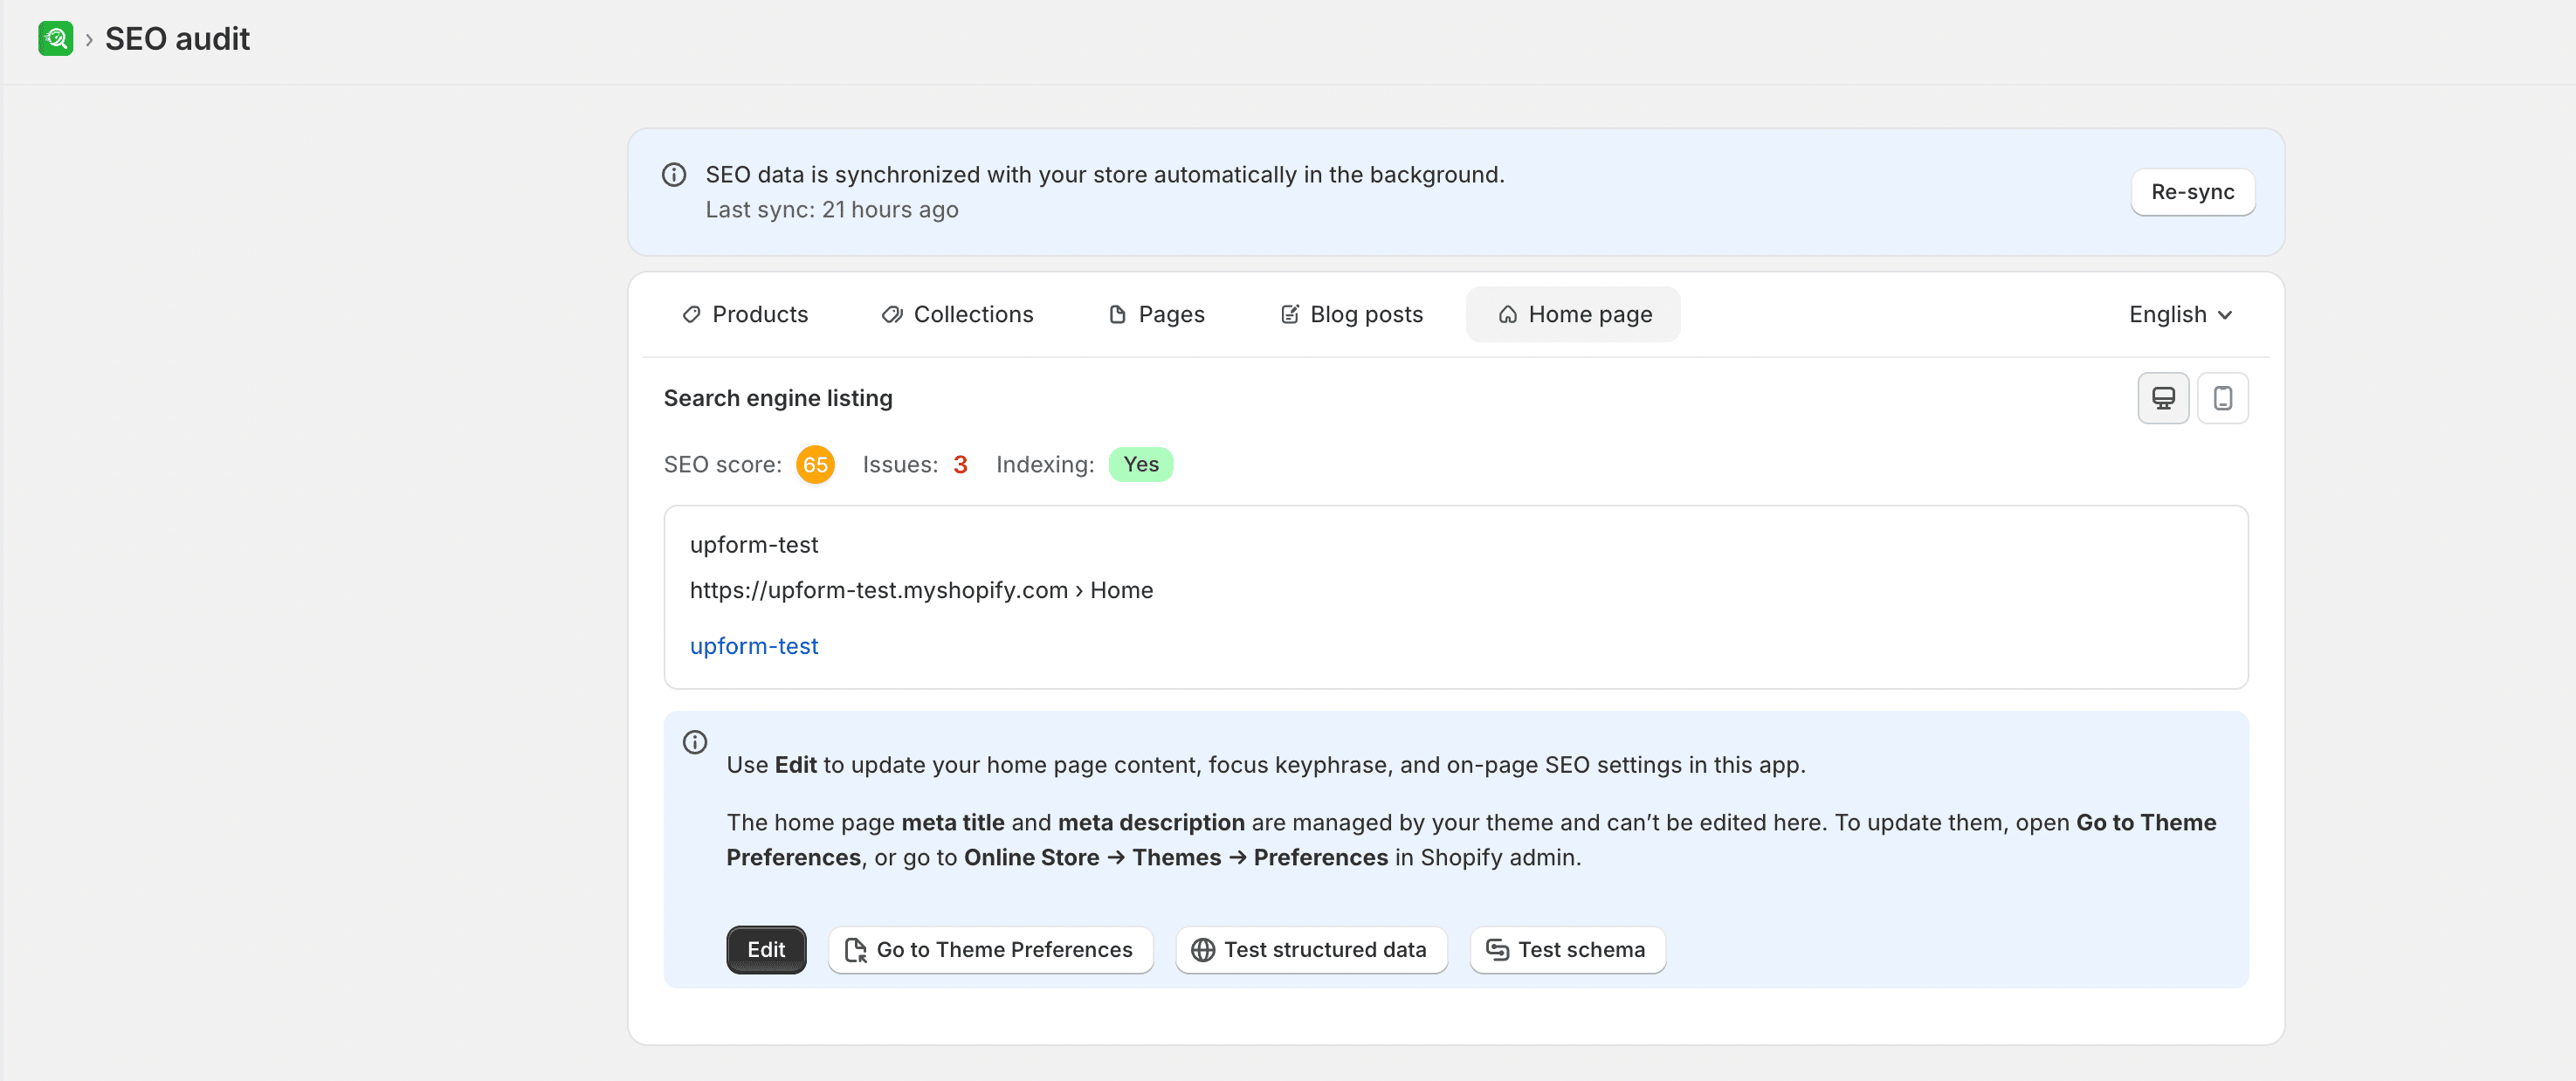Click the info icon beside Edit instructions
The width and height of the screenshot is (2576, 1081).
[695, 742]
